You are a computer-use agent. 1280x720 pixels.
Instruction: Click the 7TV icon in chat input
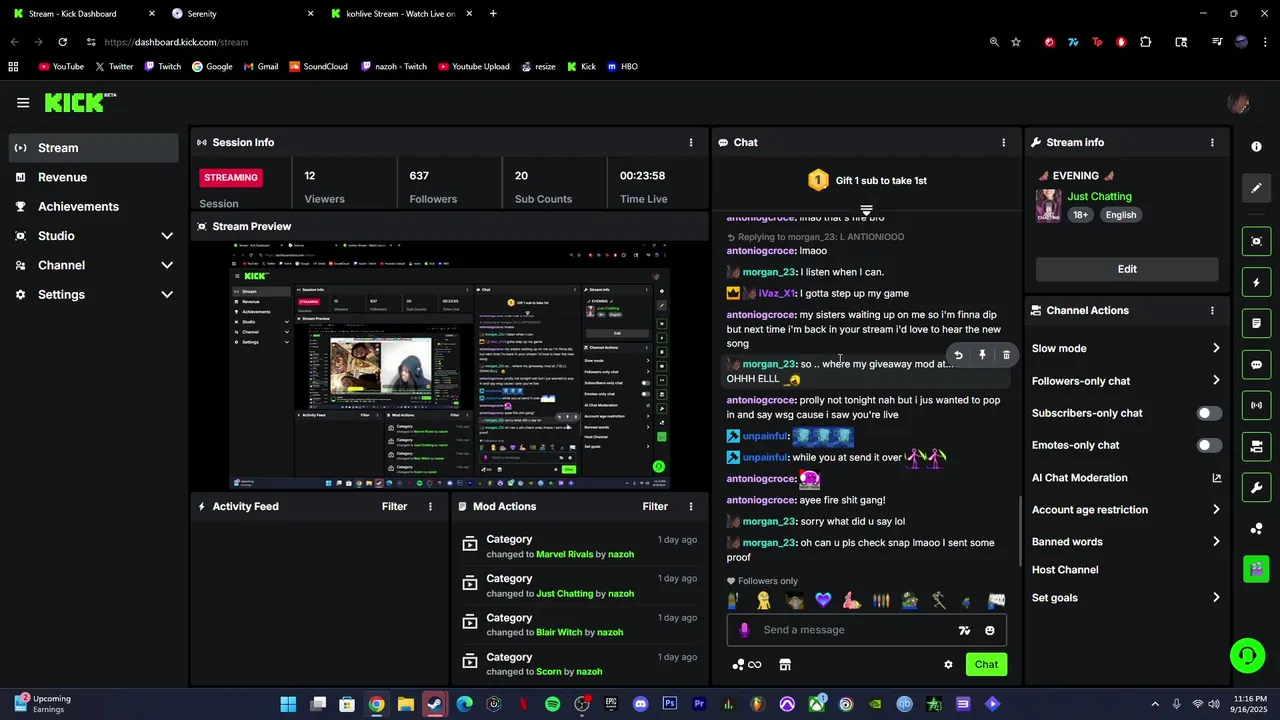pyautogui.click(x=964, y=630)
